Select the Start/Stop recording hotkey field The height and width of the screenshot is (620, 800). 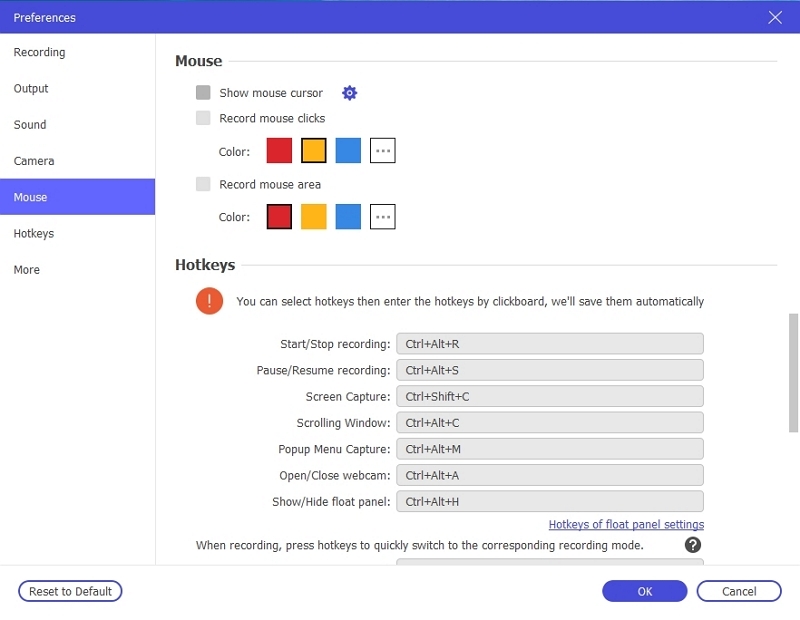coord(550,344)
